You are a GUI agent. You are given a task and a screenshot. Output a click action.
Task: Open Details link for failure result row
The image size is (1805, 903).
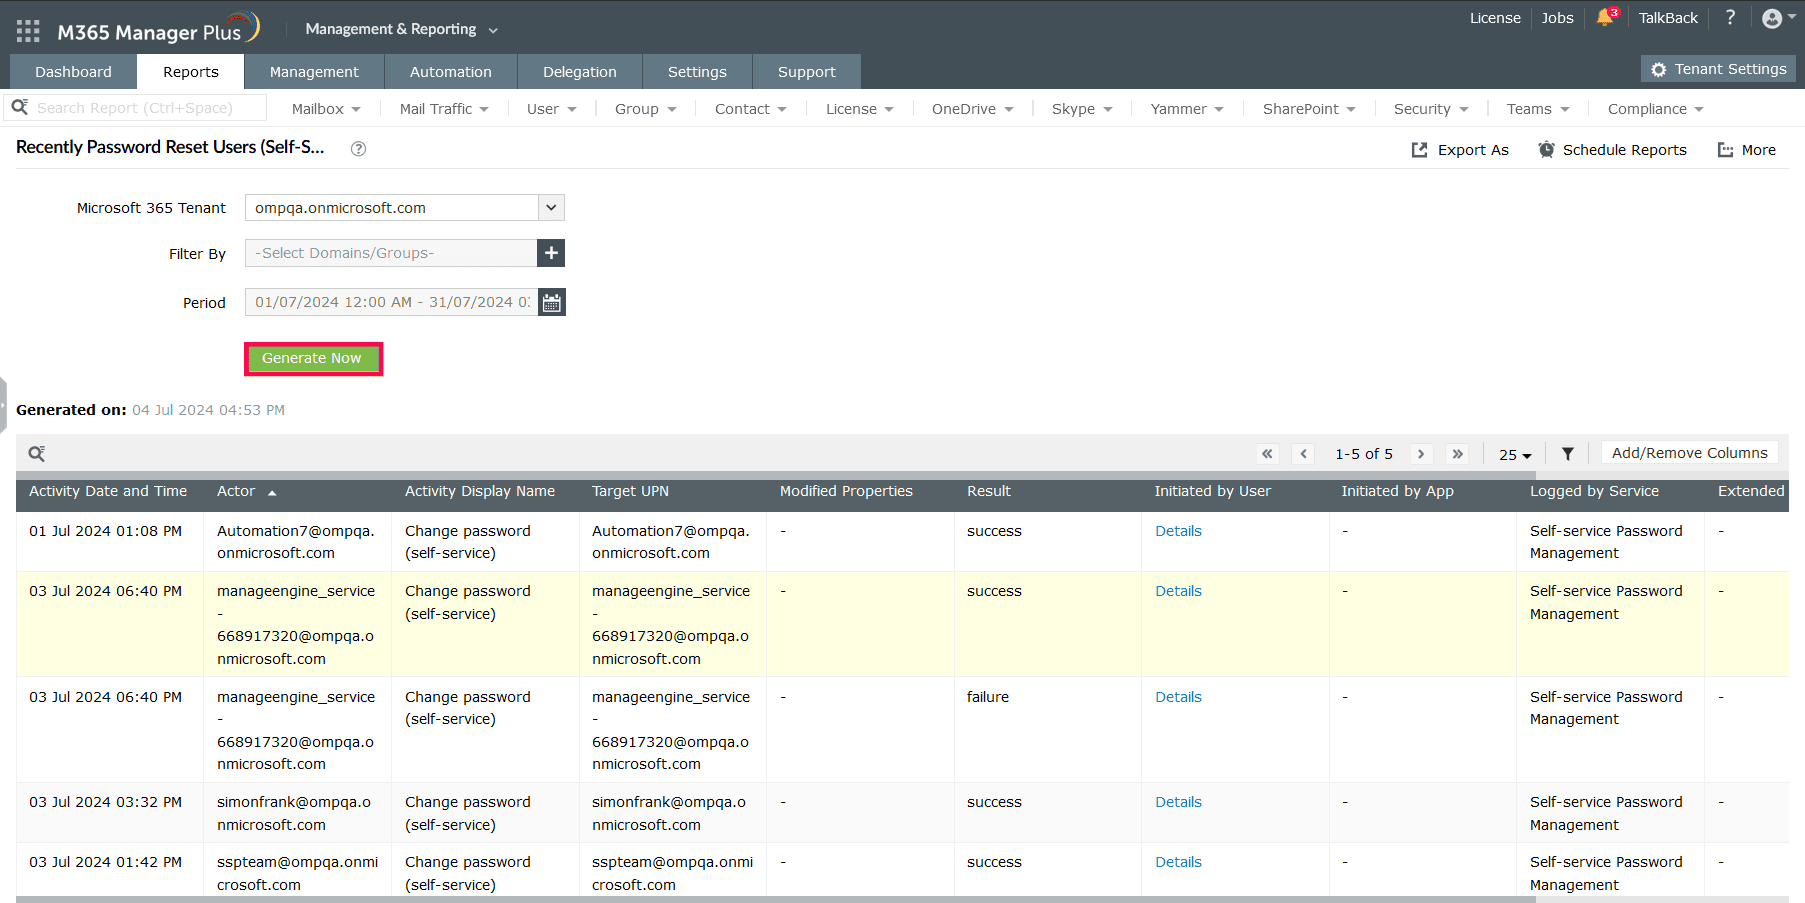coord(1178,697)
